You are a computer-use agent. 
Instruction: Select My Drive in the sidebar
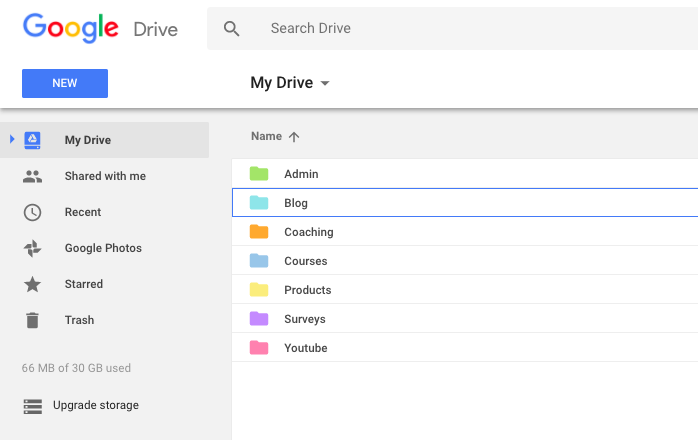coord(104,140)
